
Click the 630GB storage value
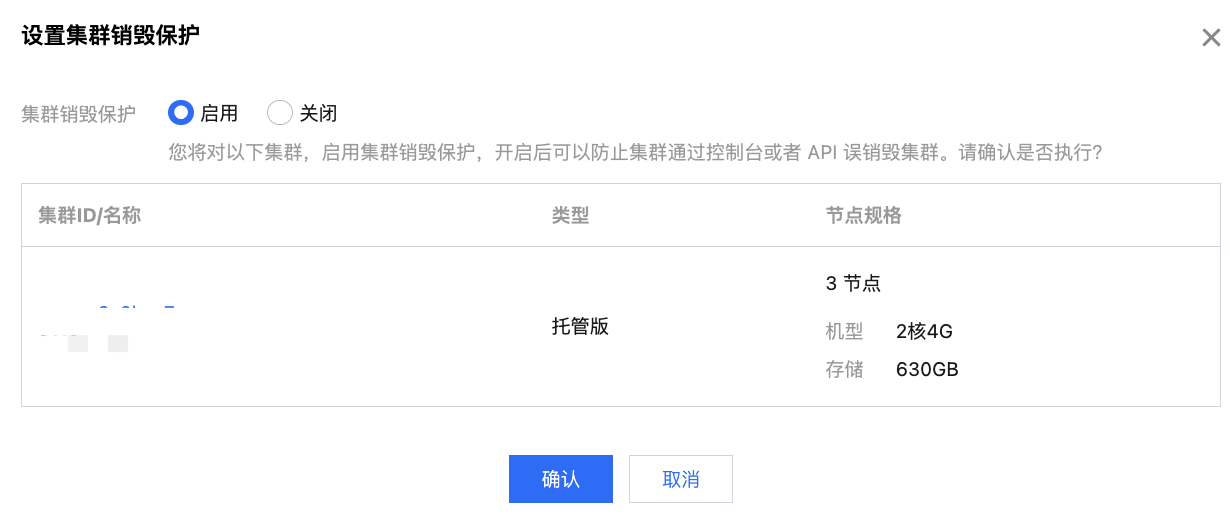(x=927, y=370)
